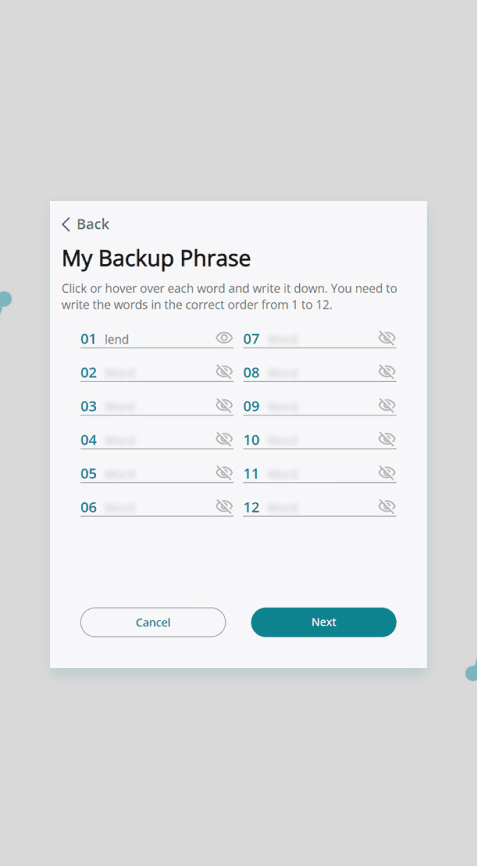Show word 06 via the crossed-eye icon

[224, 506]
